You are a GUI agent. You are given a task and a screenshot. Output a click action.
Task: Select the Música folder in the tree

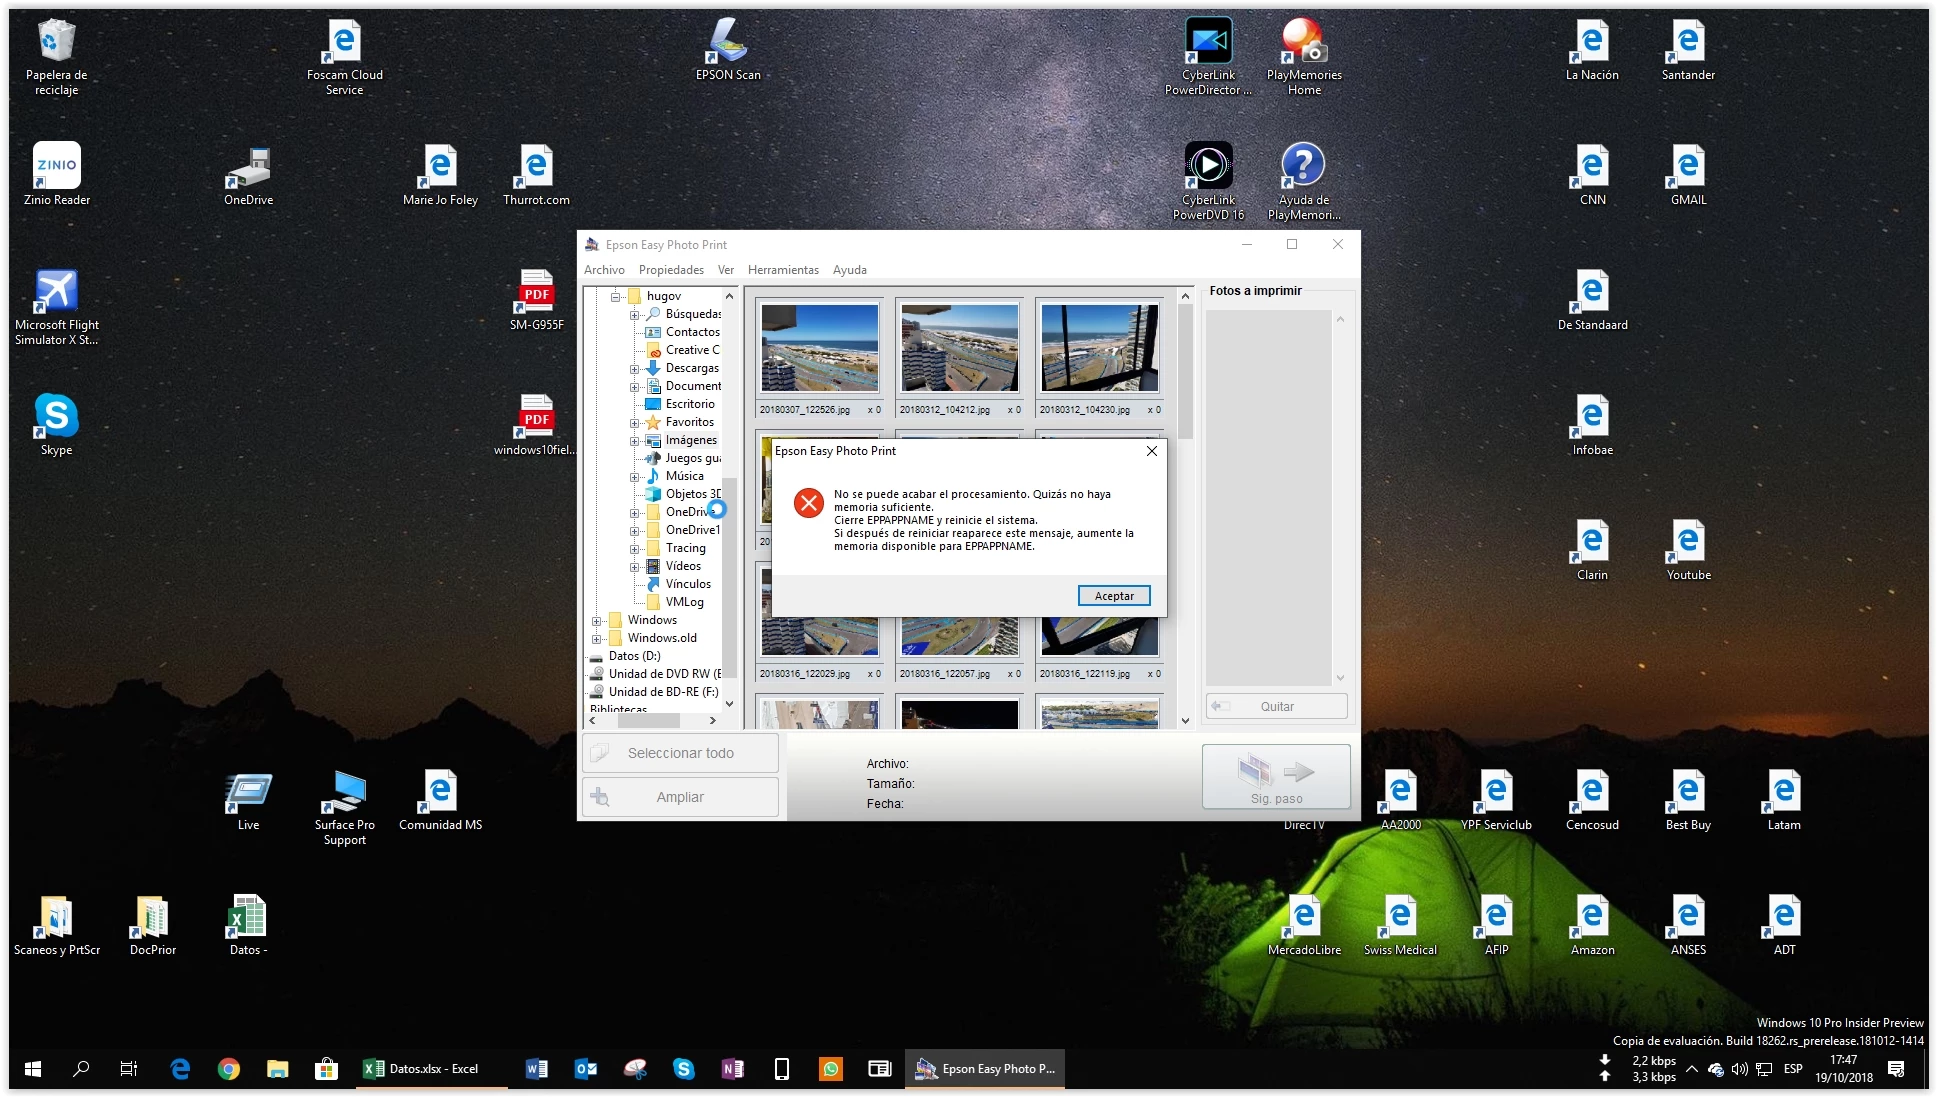point(684,476)
